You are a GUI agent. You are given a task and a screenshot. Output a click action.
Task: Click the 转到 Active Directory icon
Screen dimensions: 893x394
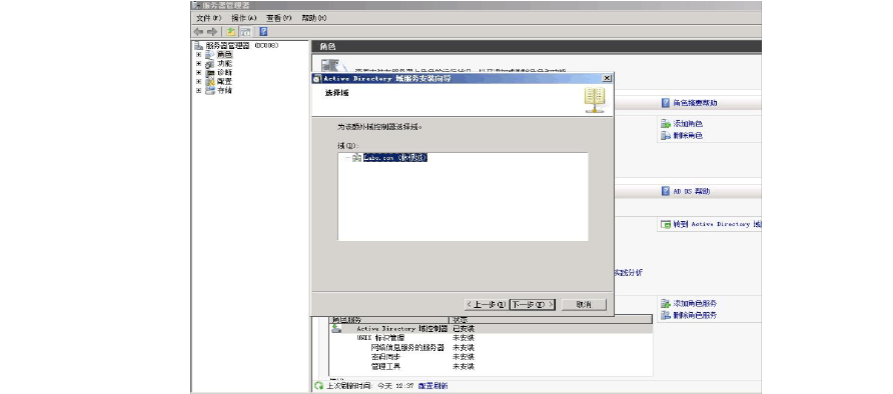coord(665,224)
